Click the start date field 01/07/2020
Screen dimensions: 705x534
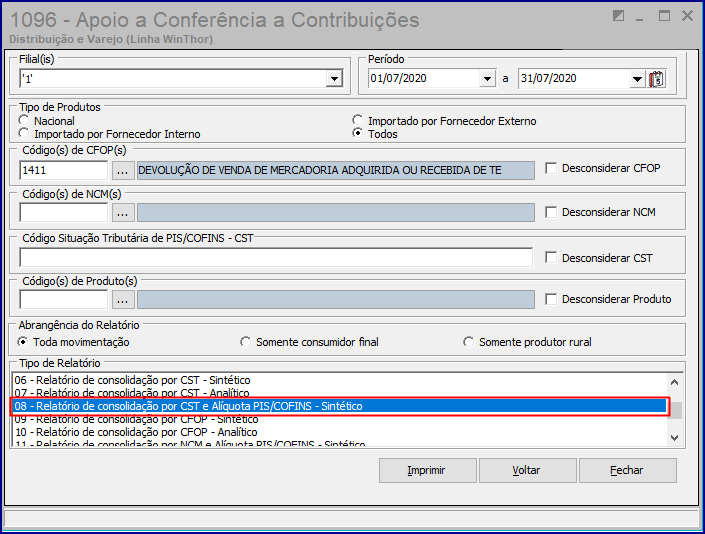tap(424, 79)
